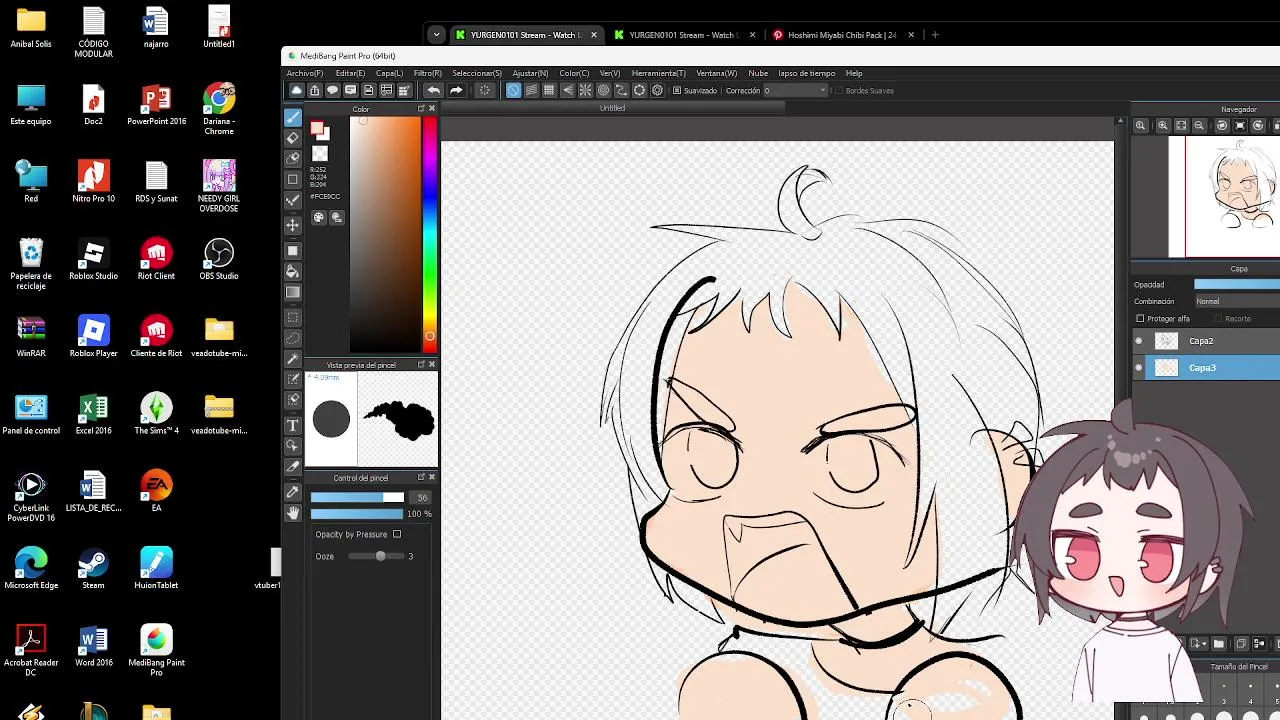Image resolution: width=1280 pixels, height=720 pixels.
Task: Select the Gradient tool
Action: click(x=293, y=293)
